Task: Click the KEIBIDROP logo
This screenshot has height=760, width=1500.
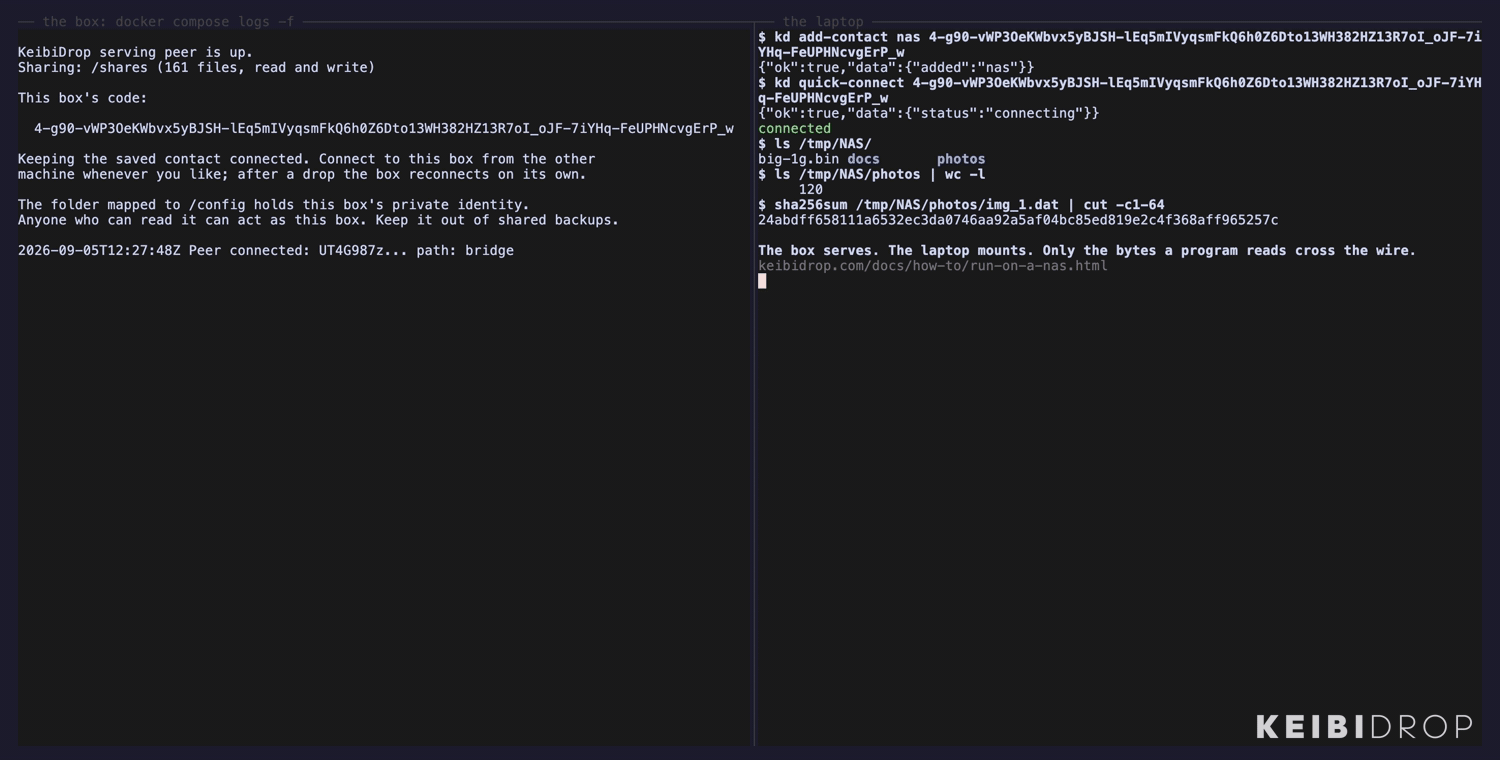Action: [1364, 727]
